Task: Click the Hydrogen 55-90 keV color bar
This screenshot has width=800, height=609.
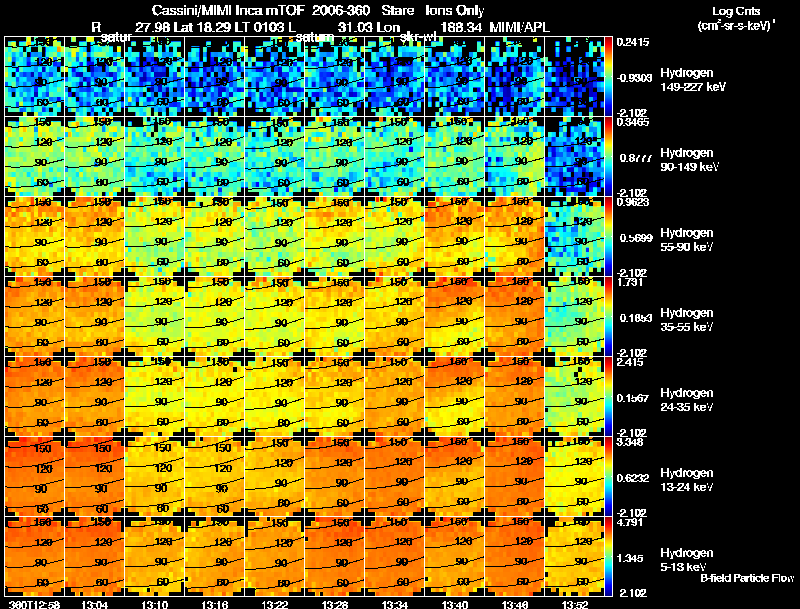Action: [608, 237]
